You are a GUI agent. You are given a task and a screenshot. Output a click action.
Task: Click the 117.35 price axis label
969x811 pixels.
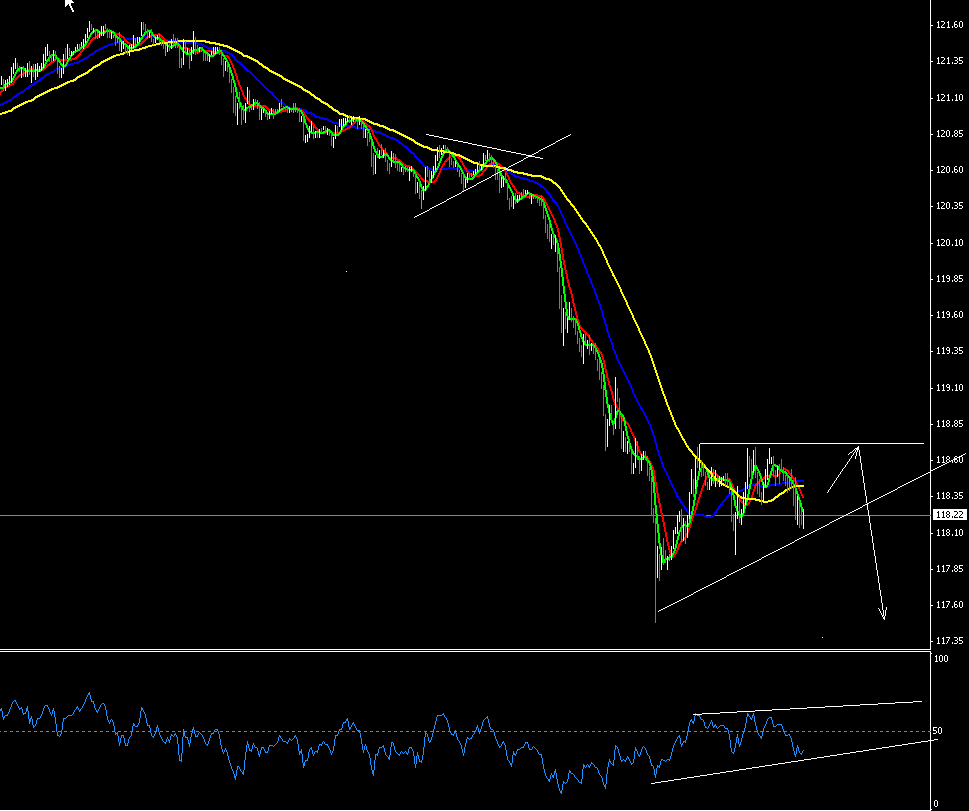tap(950, 641)
